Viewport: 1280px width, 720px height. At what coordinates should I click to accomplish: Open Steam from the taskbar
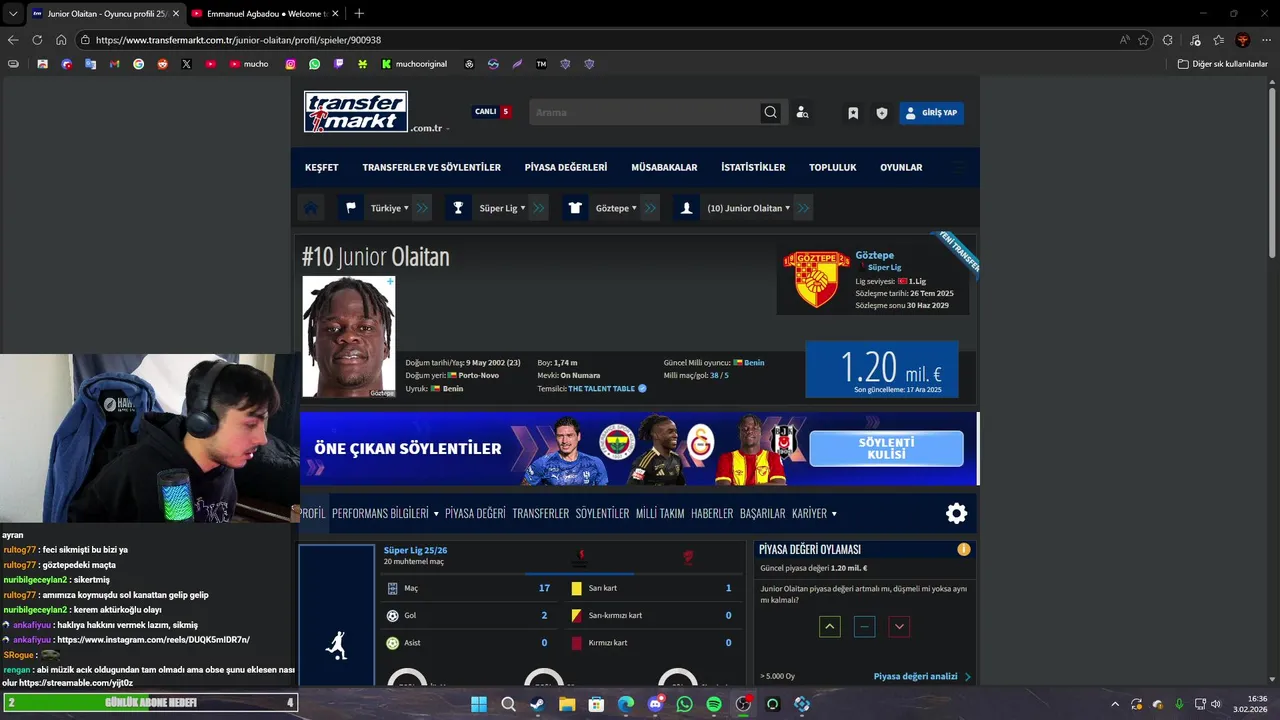[537, 704]
